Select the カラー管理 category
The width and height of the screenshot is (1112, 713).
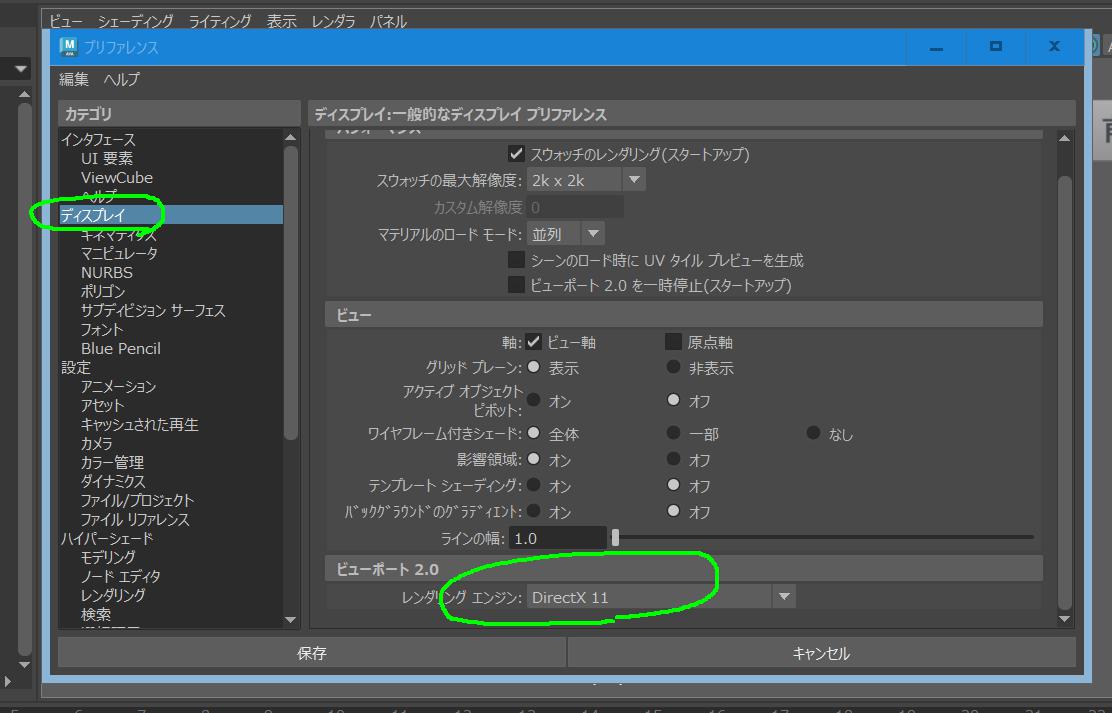click(x=112, y=463)
